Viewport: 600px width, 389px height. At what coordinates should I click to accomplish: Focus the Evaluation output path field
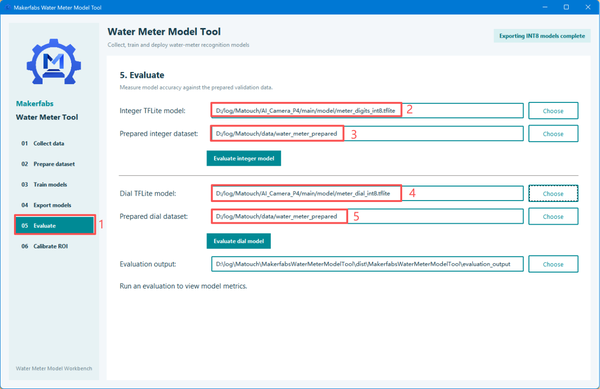(367, 264)
